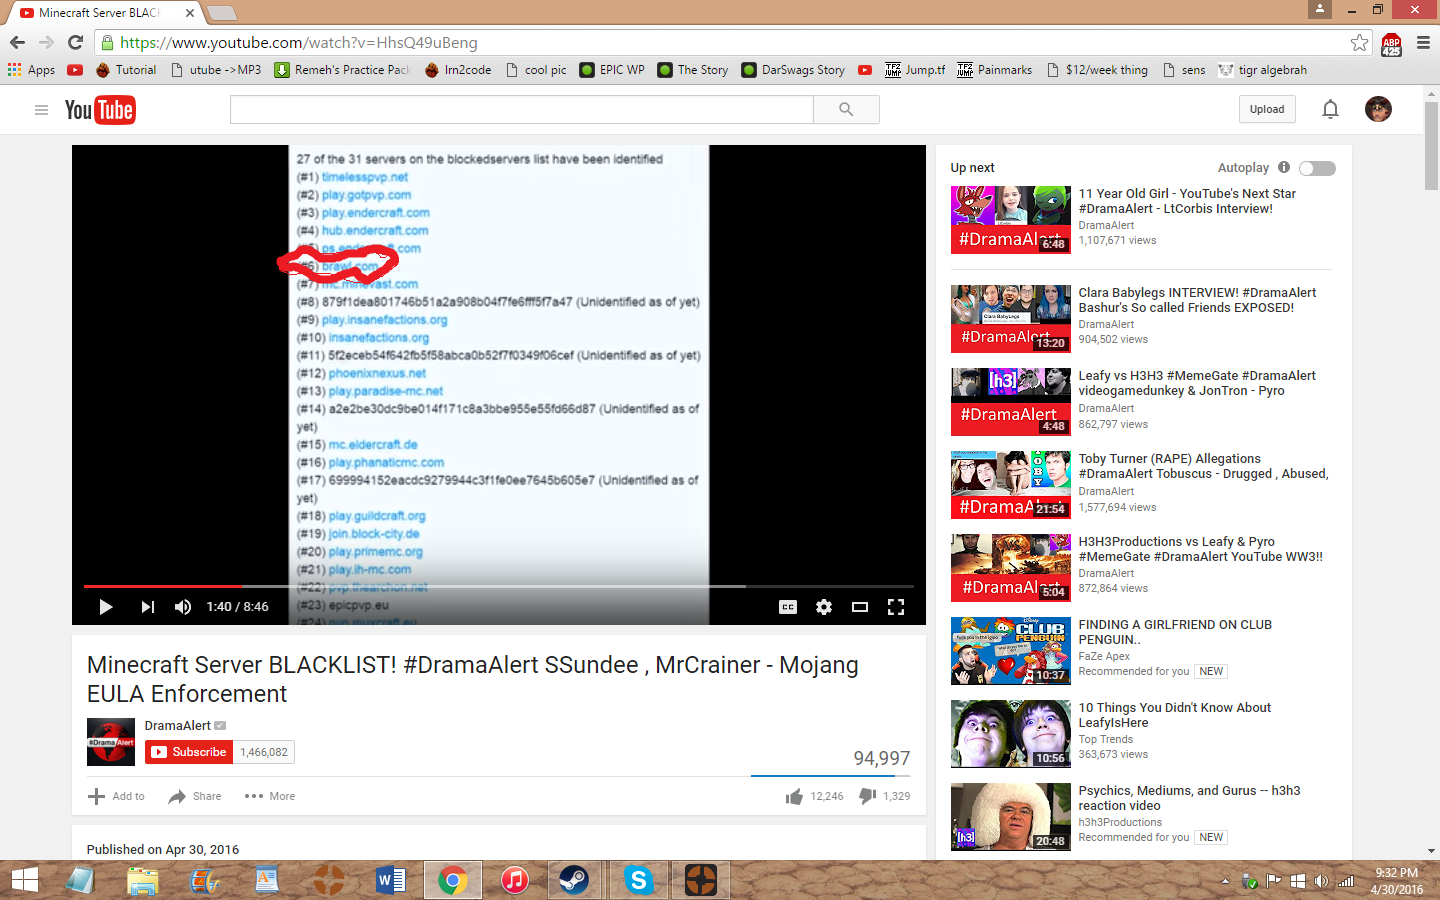The width and height of the screenshot is (1440, 900).
Task: Open Chrome menu button
Action: (1423, 43)
